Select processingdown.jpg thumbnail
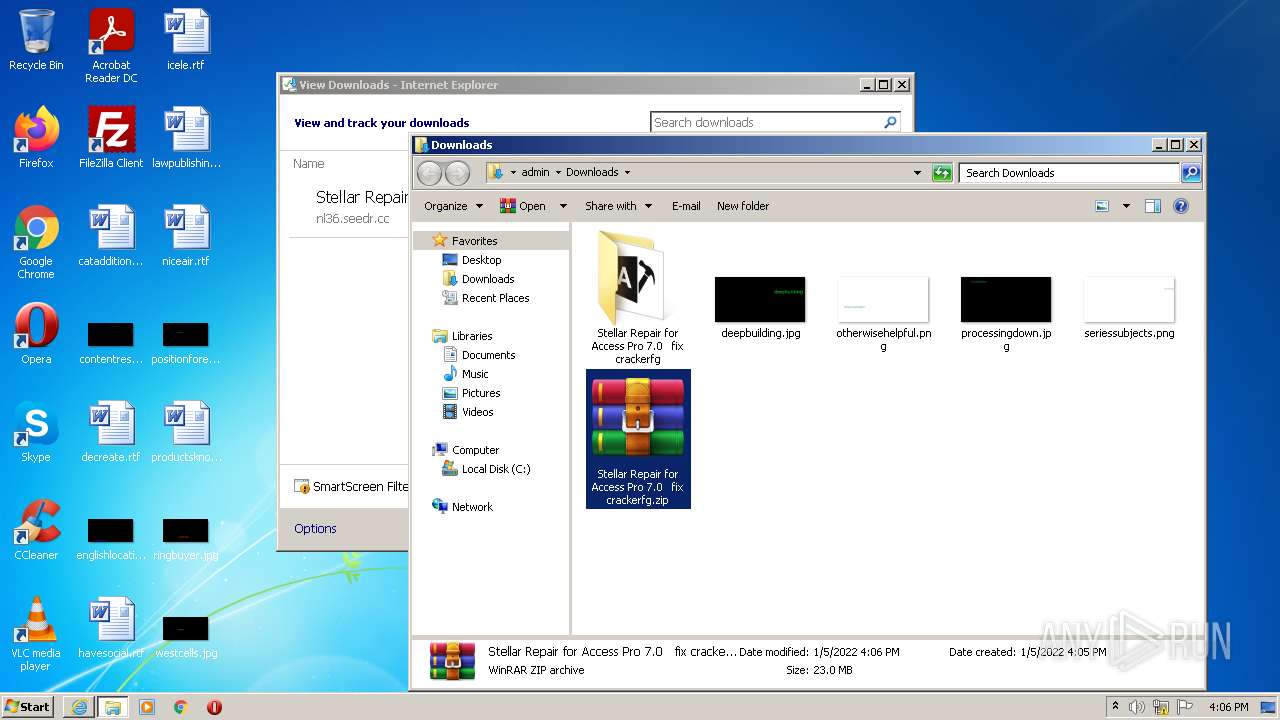Viewport: 1280px width, 720px height. (x=1006, y=314)
